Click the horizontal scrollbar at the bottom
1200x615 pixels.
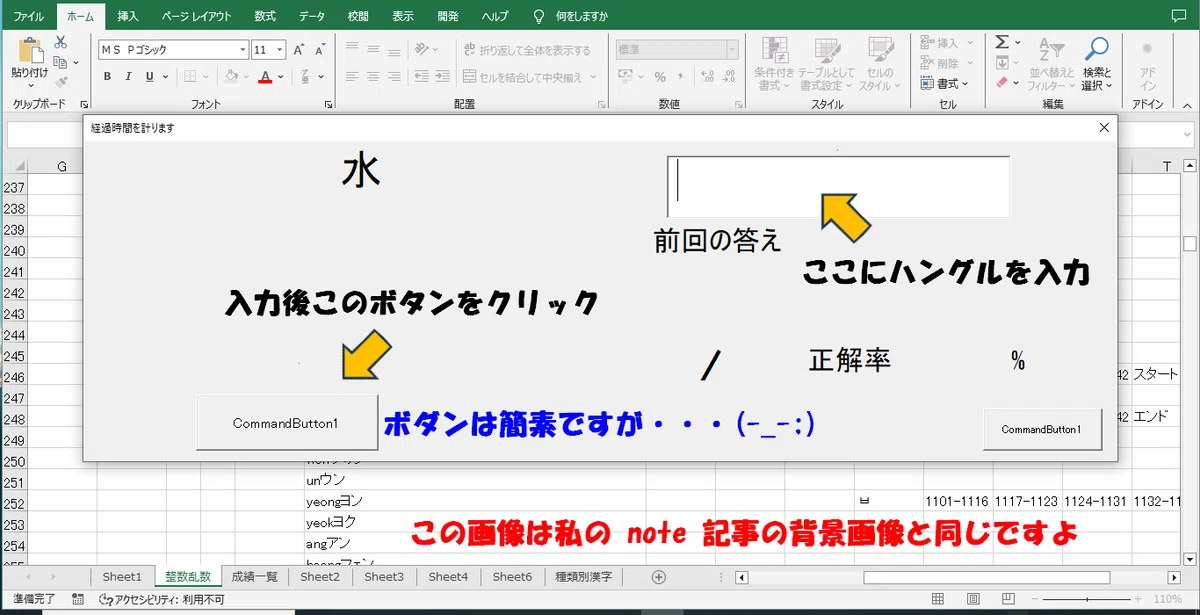coord(985,577)
